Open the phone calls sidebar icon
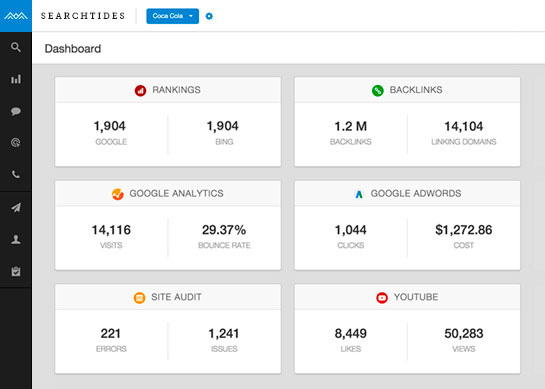The width and height of the screenshot is (545, 389). click(16, 174)
